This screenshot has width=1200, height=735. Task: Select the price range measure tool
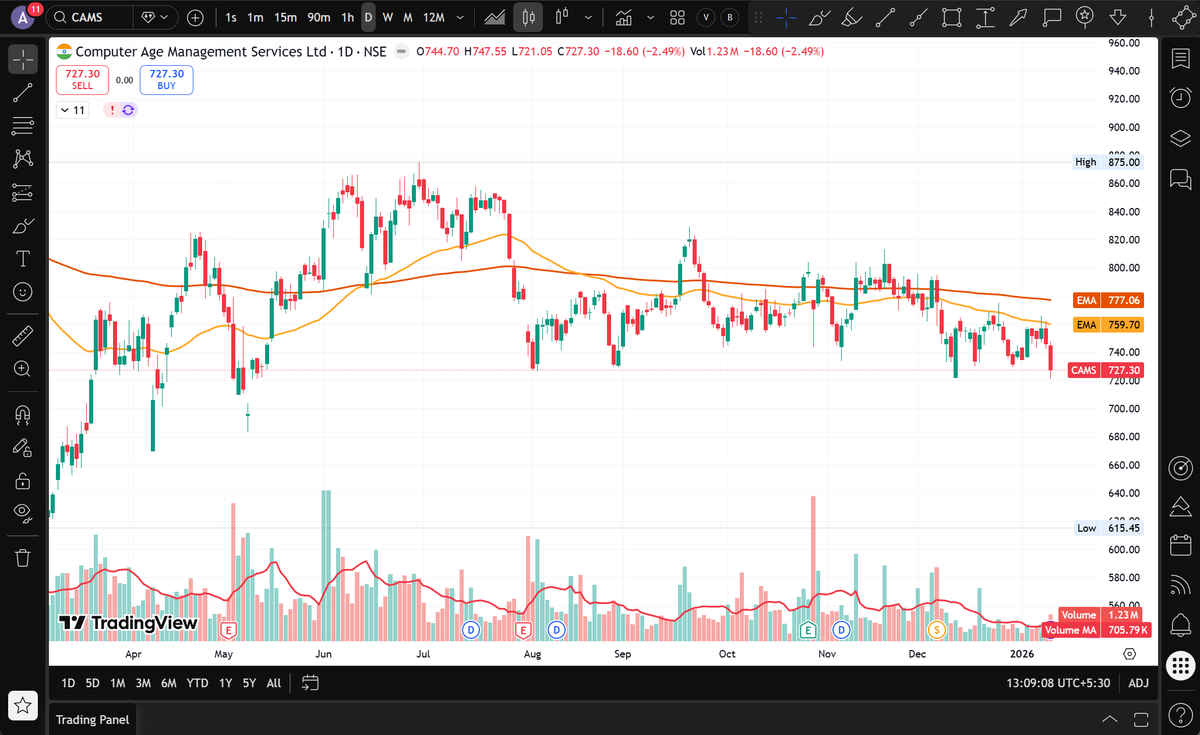coord(985,17)
